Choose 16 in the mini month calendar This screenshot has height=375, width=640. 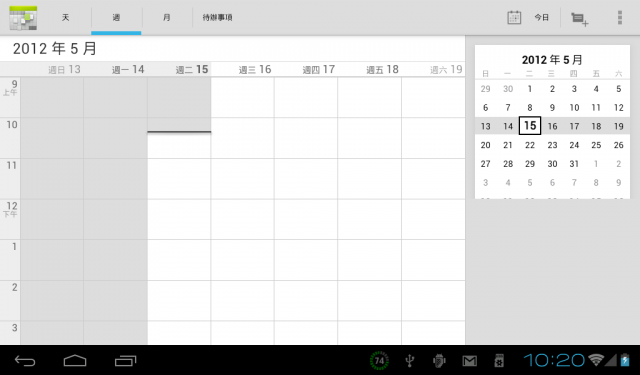click(552, 126)
